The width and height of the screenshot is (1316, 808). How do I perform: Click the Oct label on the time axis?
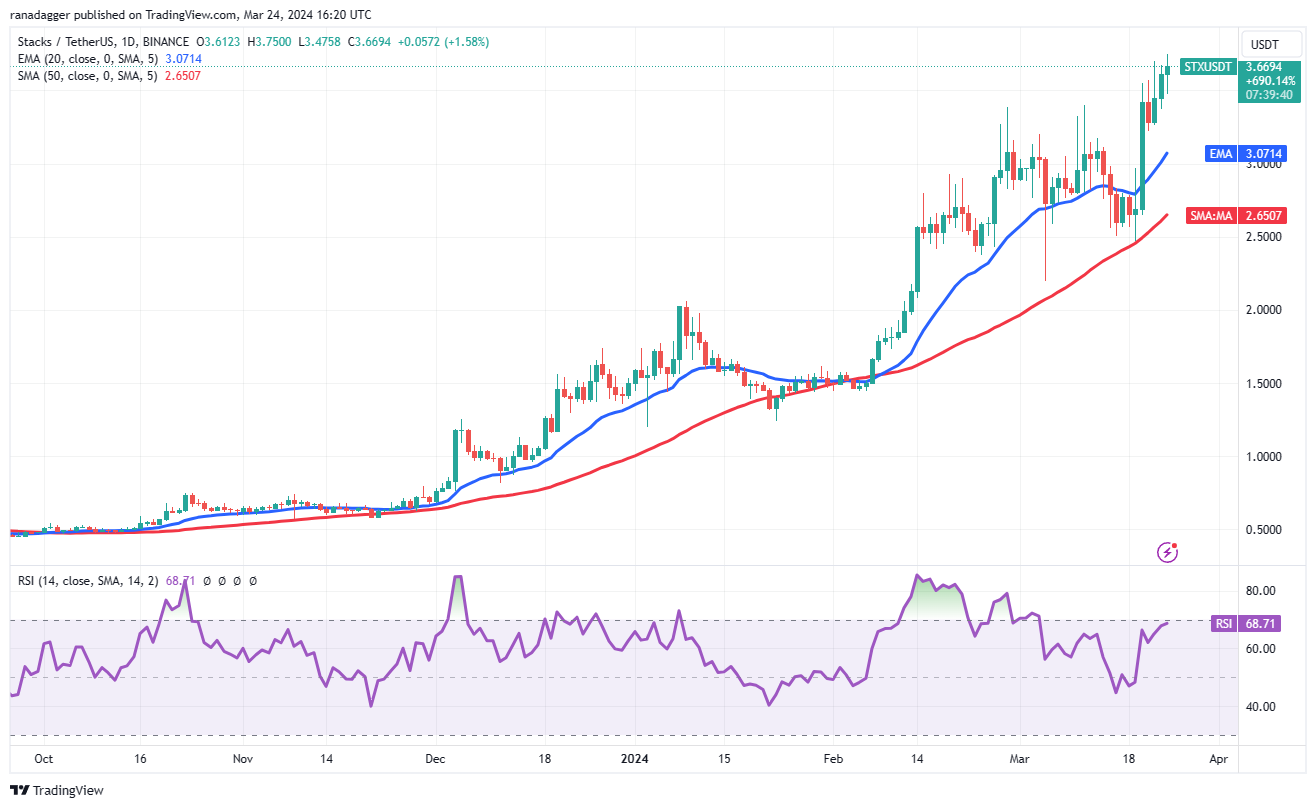point(43,759)
